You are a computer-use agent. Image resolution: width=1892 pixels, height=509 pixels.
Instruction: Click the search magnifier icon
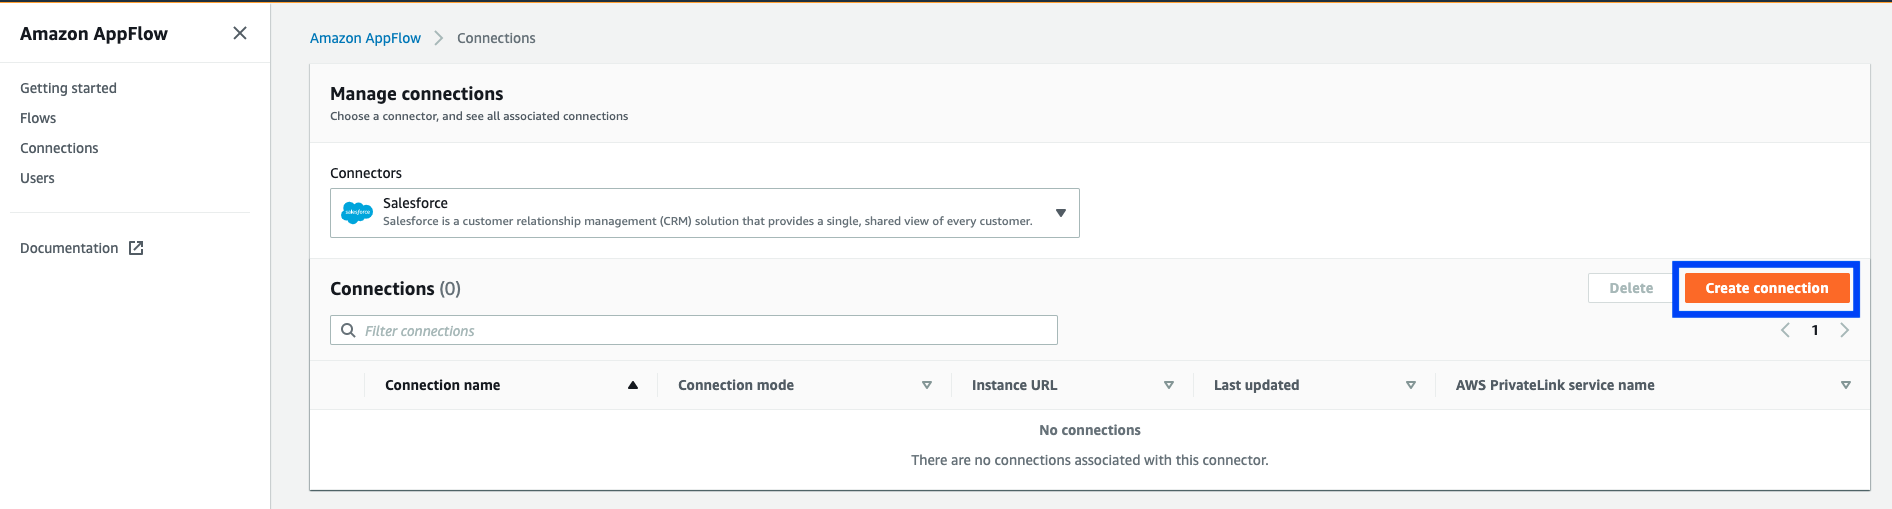coord(348,330)
